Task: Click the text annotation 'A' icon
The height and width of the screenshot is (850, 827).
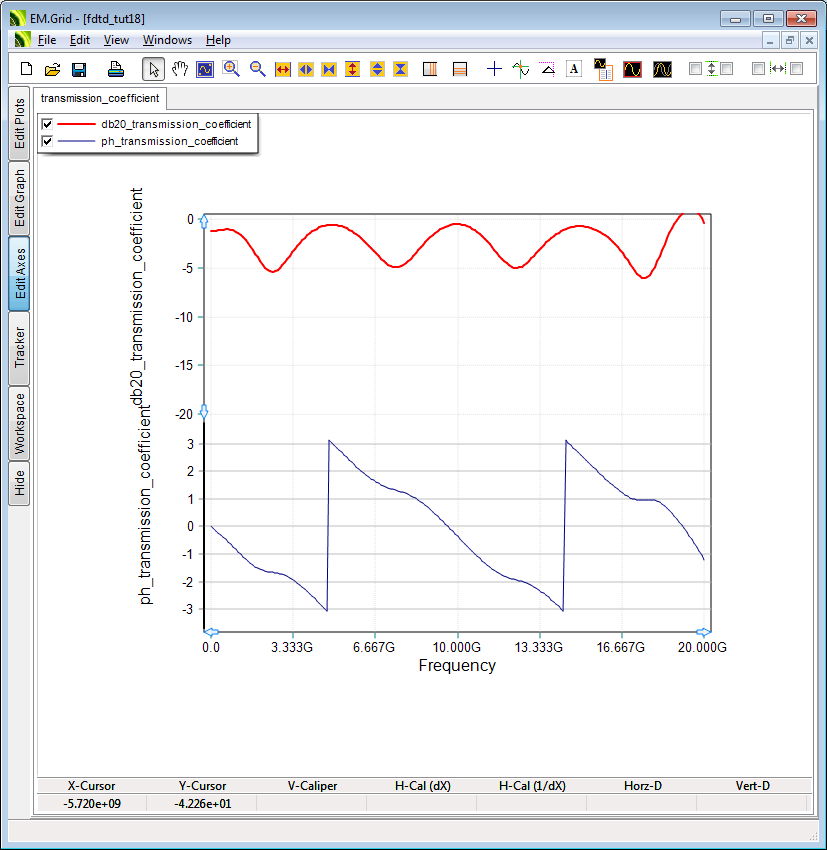Action: [574, 69]
